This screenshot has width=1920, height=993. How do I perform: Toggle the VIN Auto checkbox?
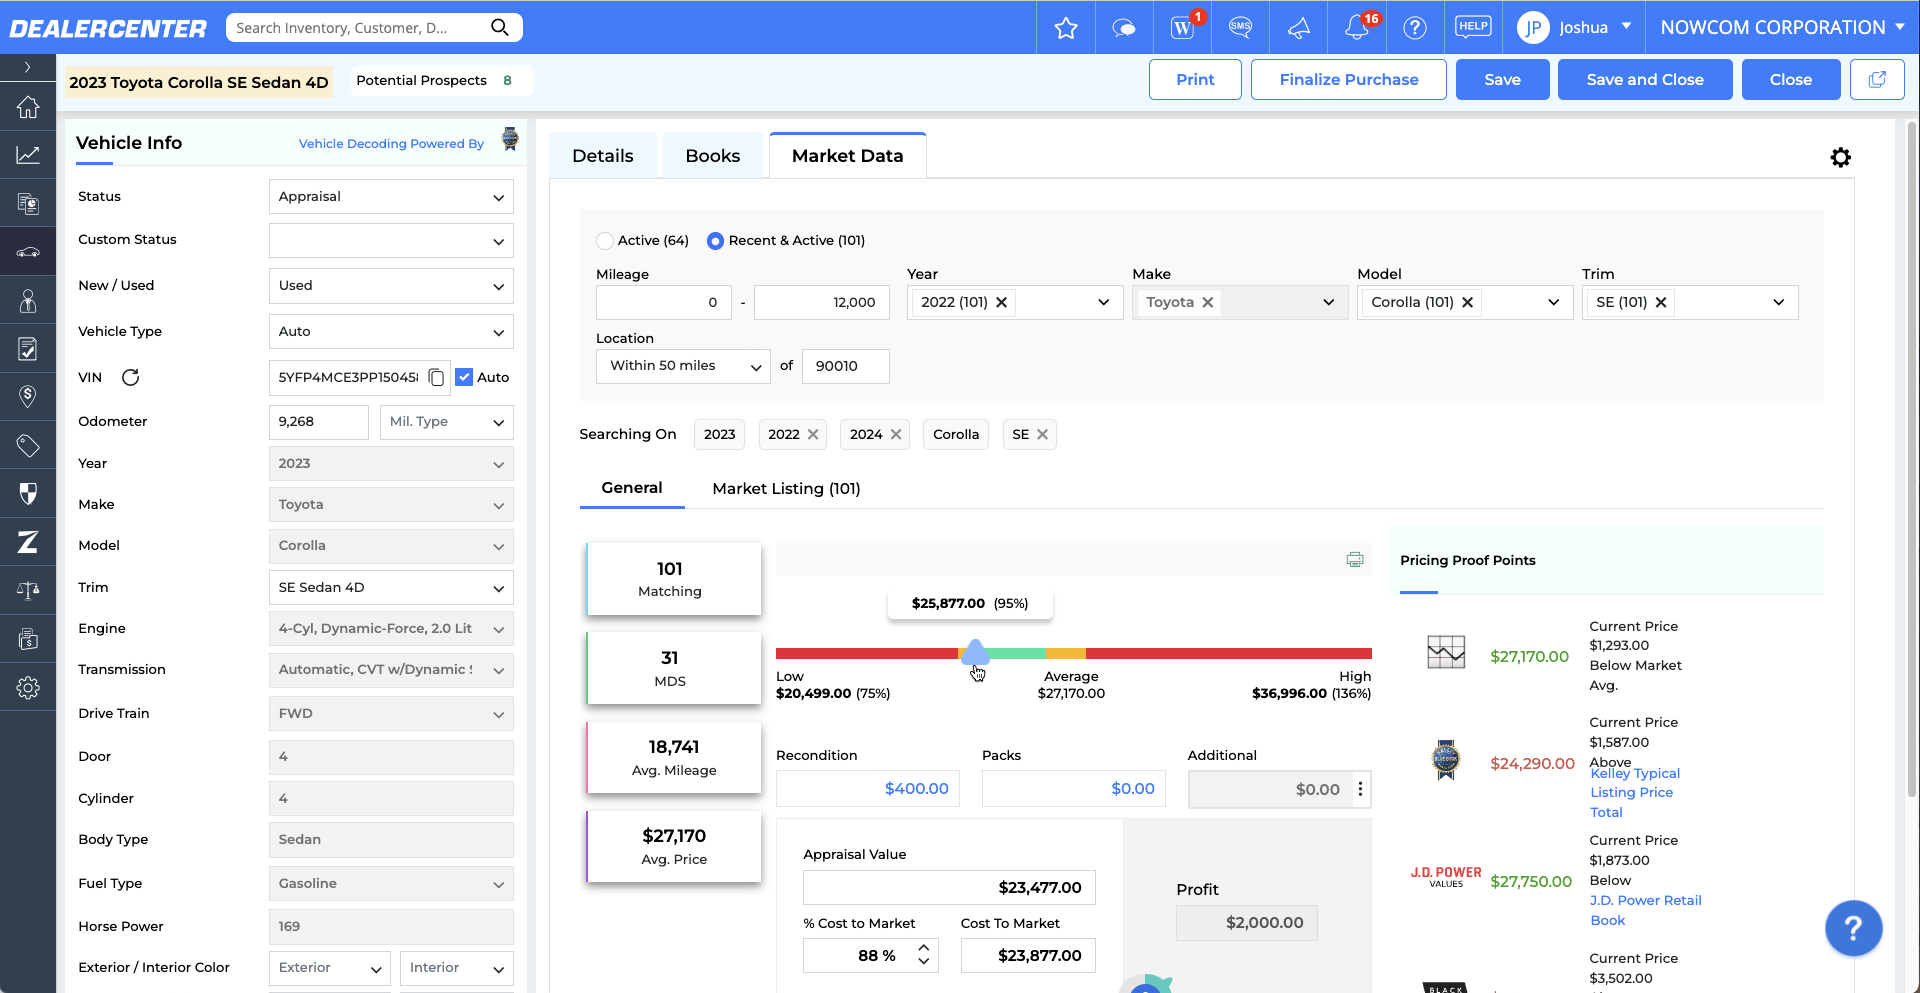(x=464, y=377)
